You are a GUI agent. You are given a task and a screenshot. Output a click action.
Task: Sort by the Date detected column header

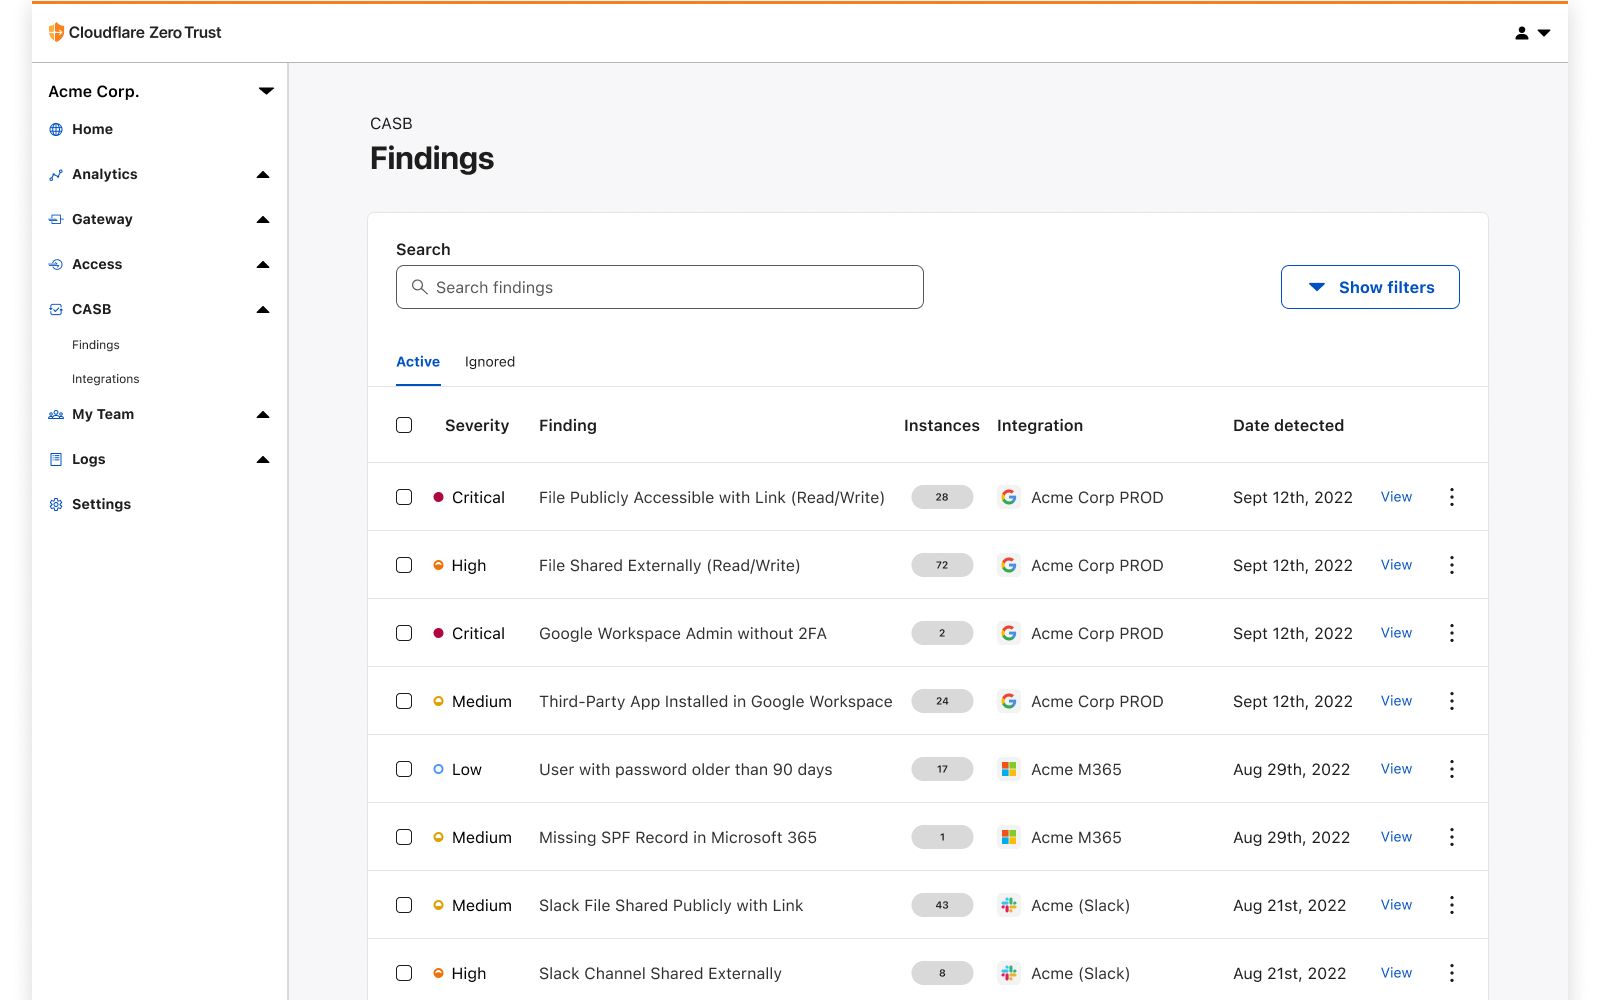click(x=1288, y=425)
